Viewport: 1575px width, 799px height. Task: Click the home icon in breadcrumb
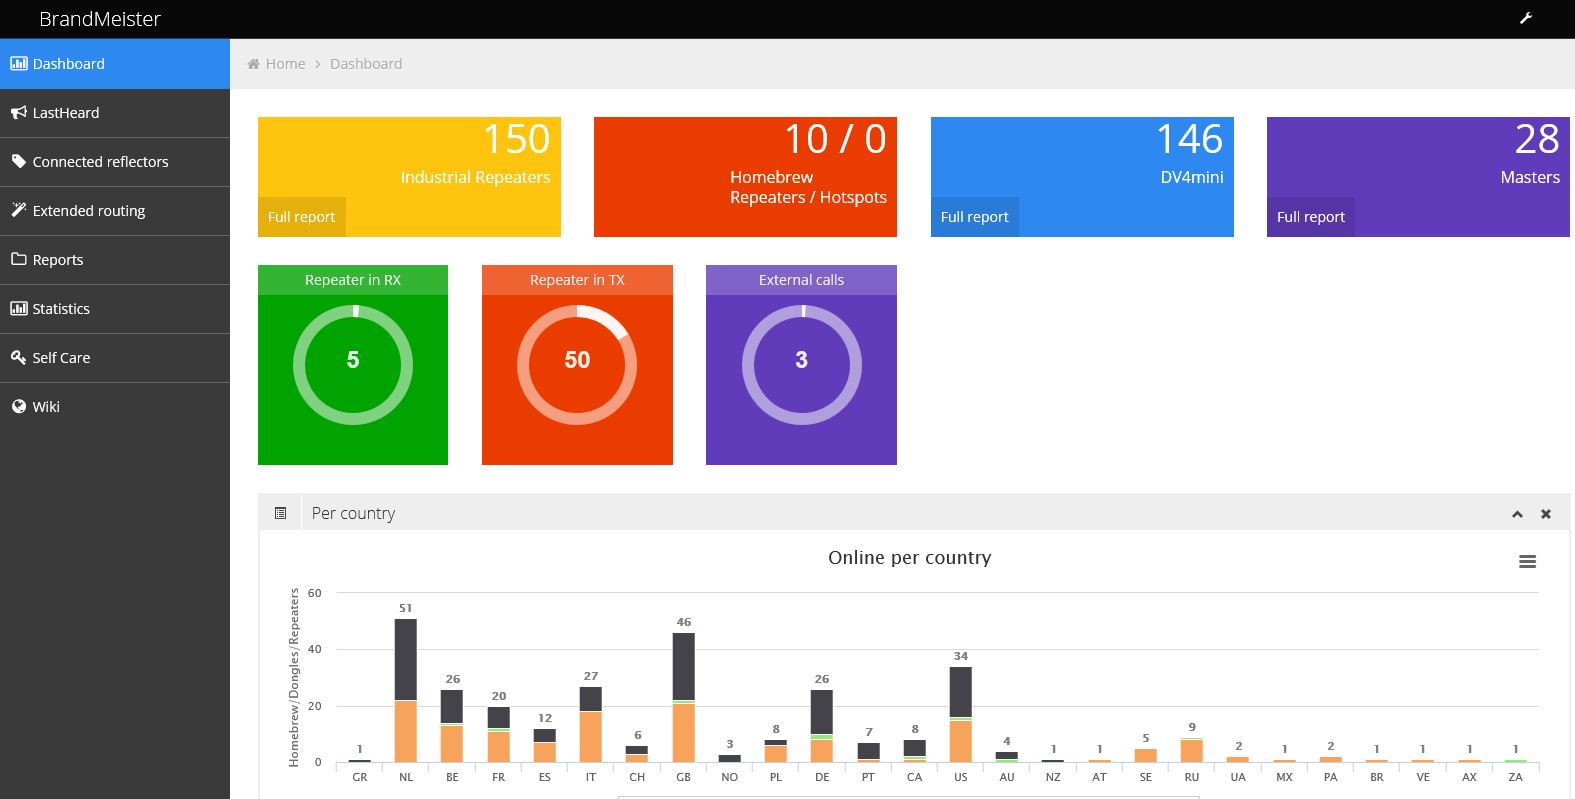254,64
